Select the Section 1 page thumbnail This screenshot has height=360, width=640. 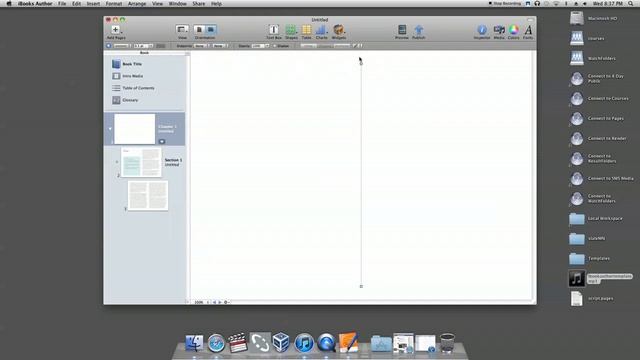(x=141, y=162)
